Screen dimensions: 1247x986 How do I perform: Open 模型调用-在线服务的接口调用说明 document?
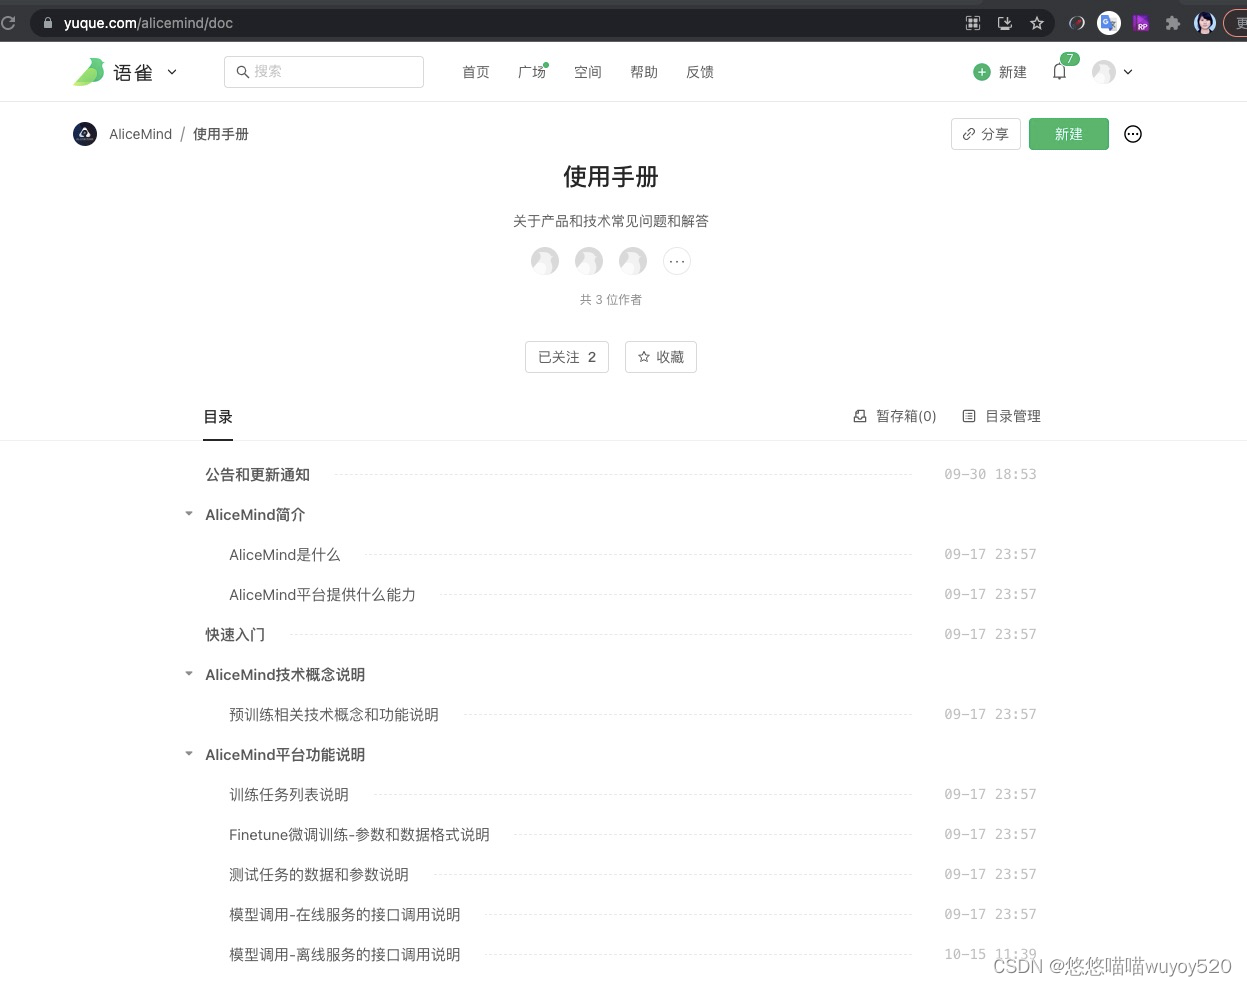pos(345,915)
